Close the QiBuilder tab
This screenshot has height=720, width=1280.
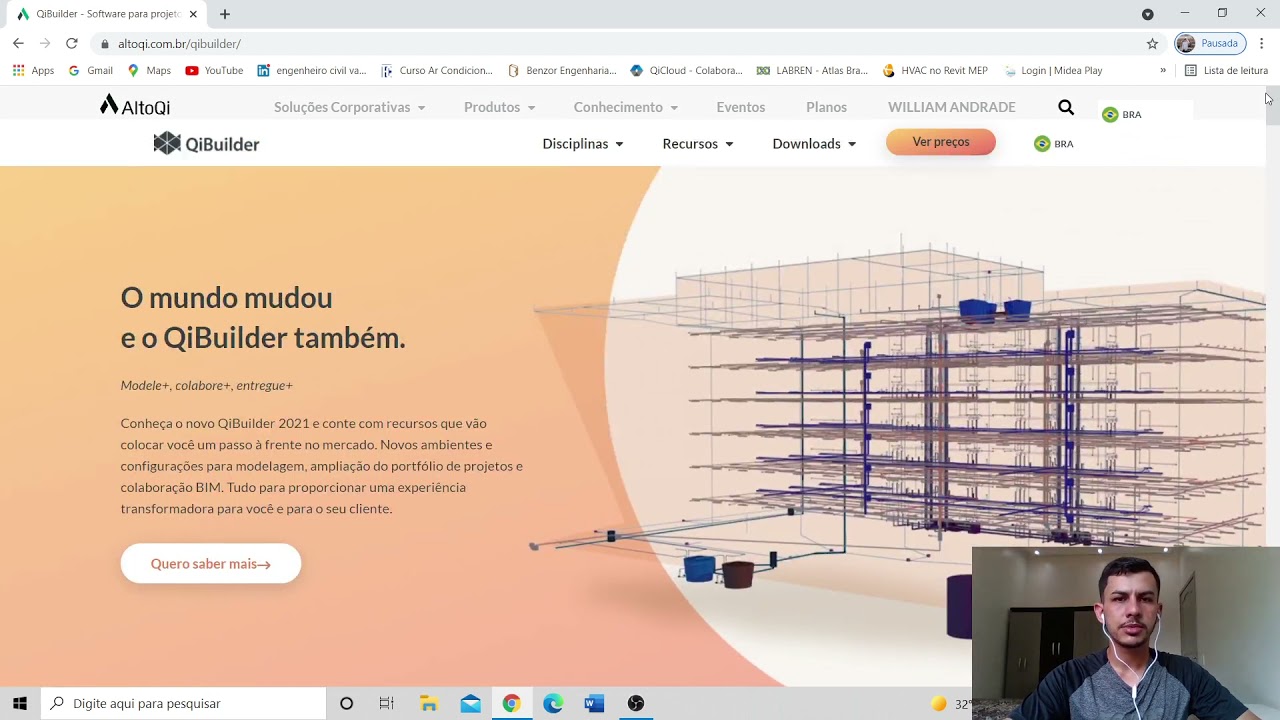coord(193,14)
